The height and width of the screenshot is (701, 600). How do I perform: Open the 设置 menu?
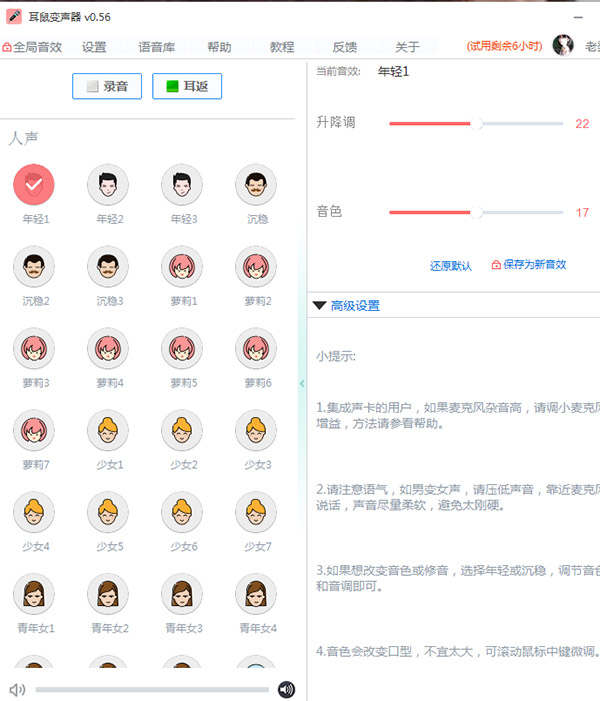(x=94, y=47)
